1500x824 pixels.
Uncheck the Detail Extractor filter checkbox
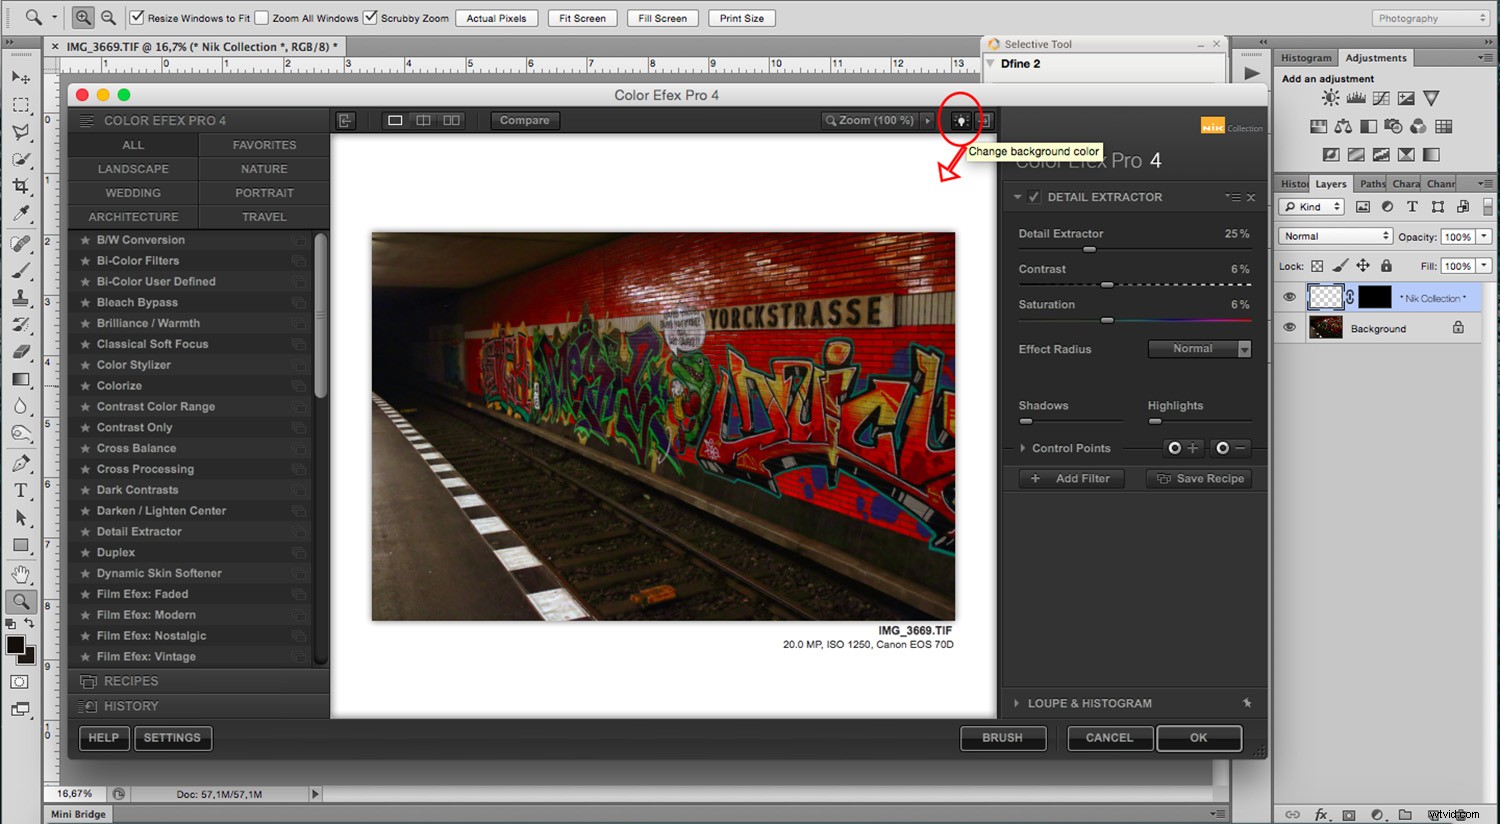coord(1033,197)
